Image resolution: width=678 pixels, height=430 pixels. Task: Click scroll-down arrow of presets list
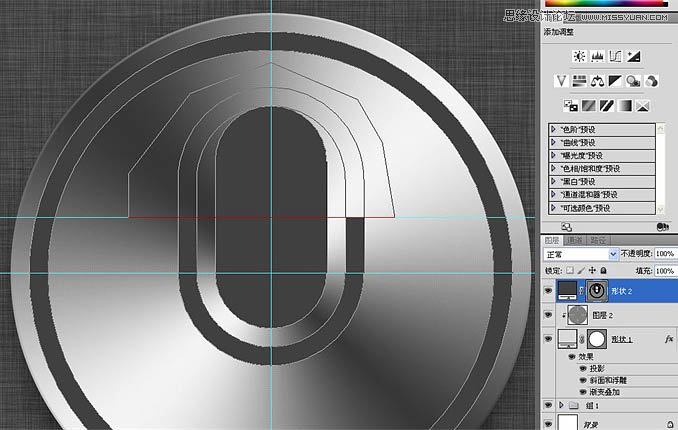pos(660,209)
